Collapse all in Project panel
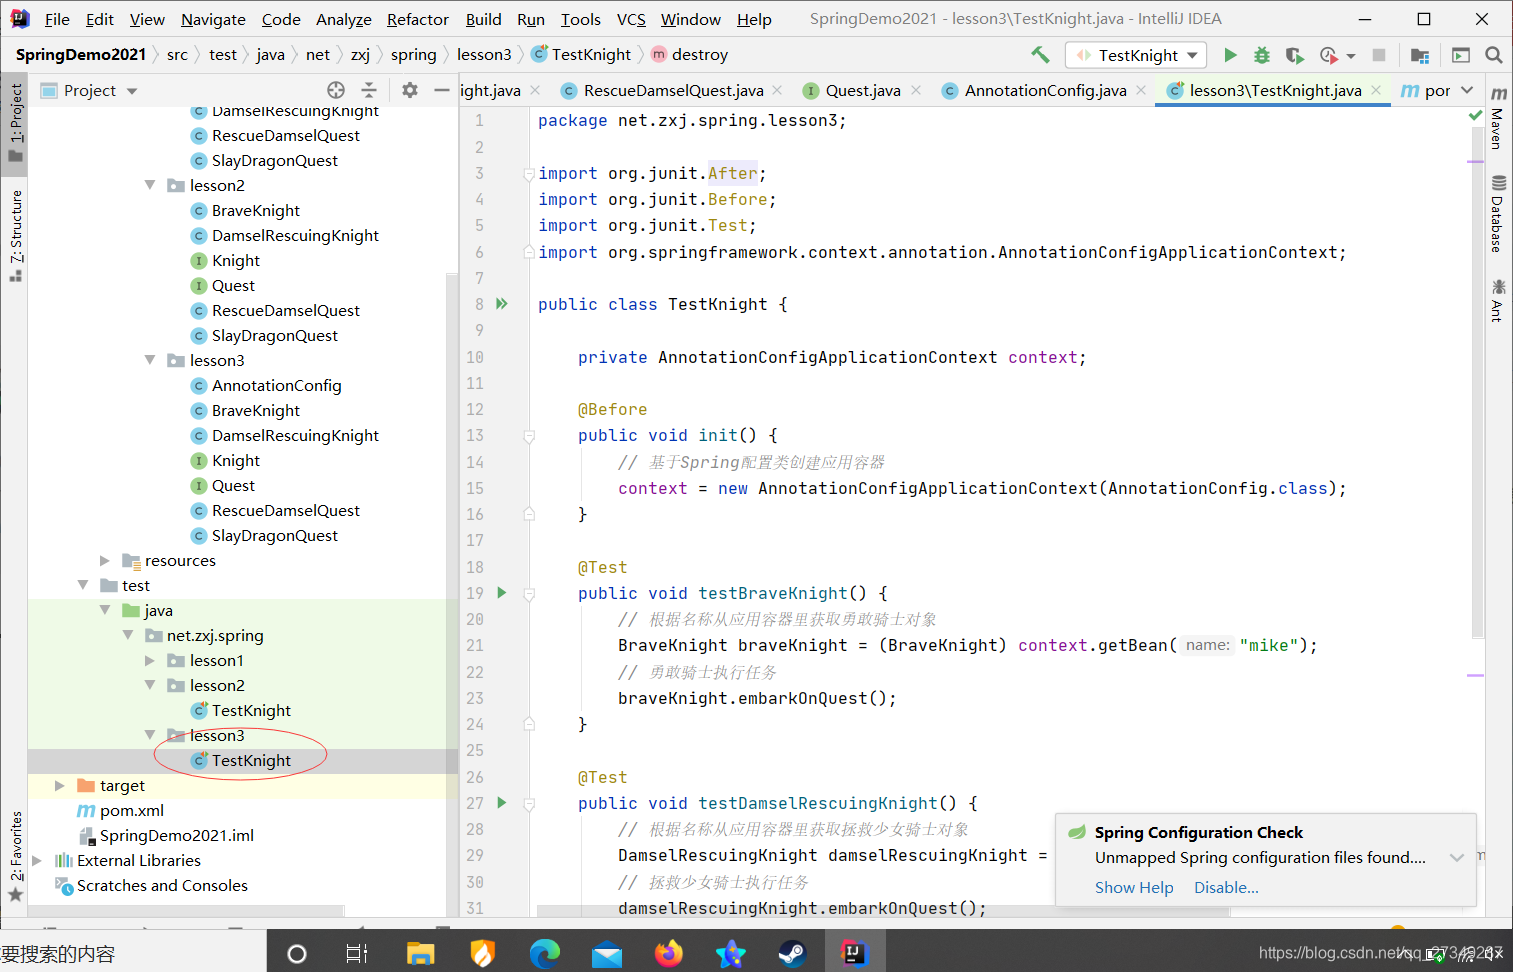 pyautogui.click(x=369, y=90)
